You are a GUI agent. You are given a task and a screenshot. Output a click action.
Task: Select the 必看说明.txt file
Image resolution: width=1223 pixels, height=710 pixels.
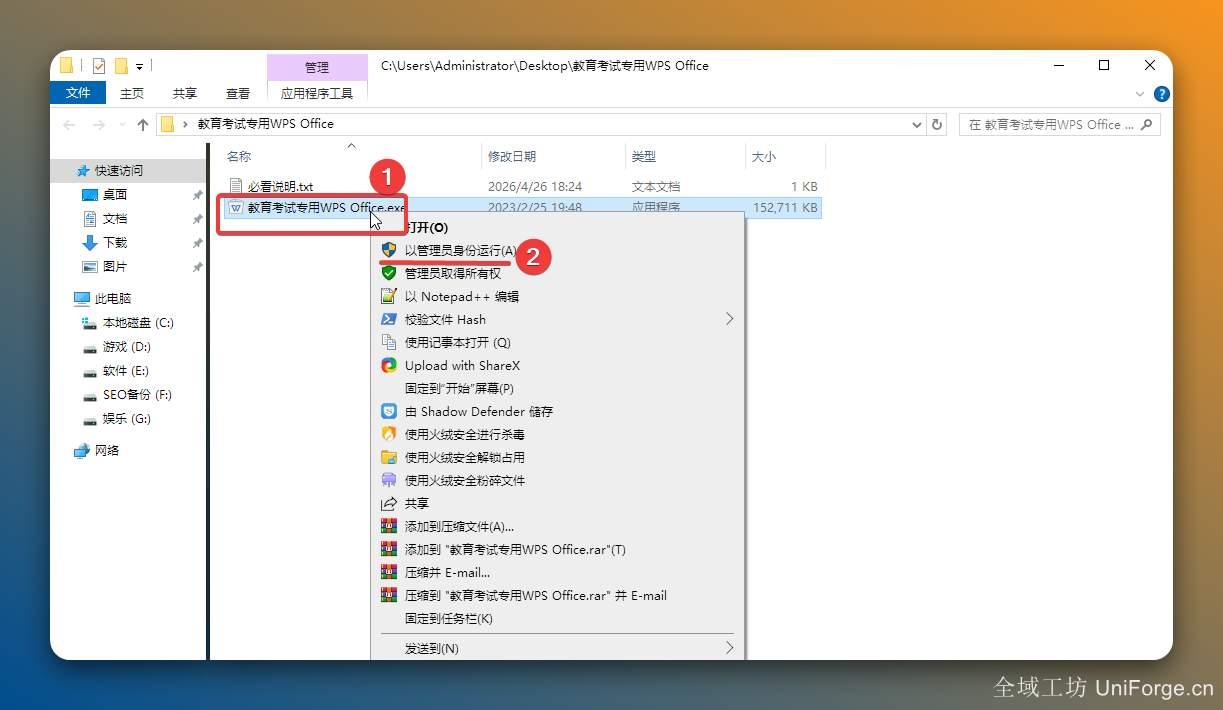(x=280, y=186)
